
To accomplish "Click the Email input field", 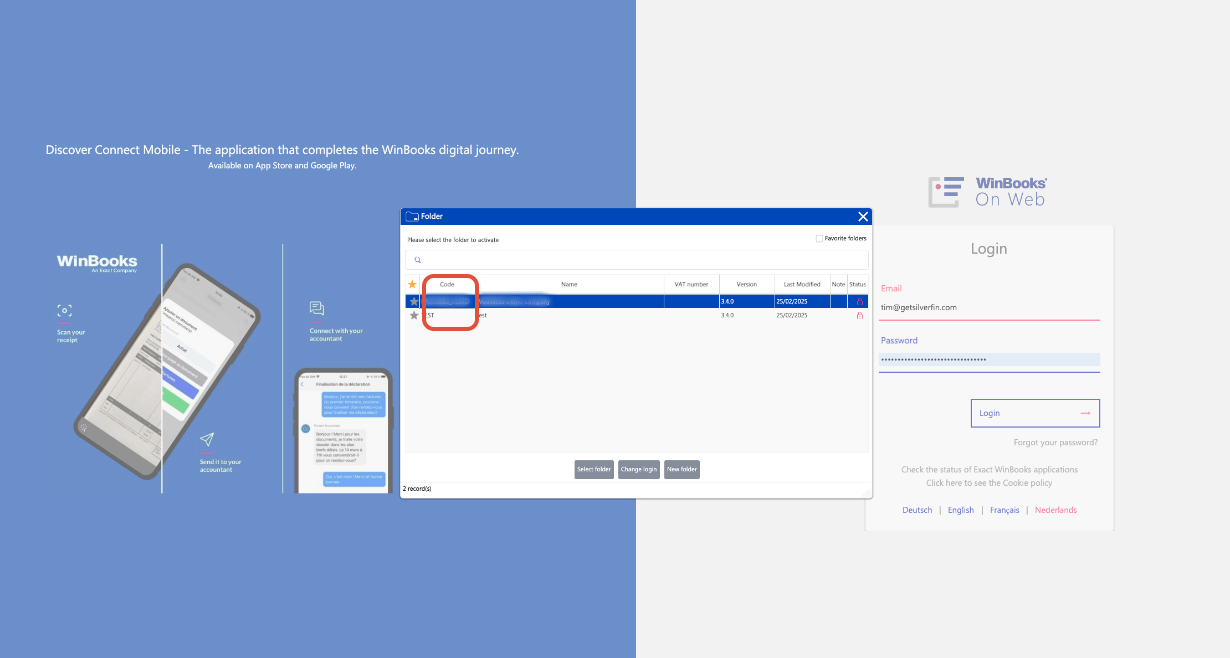I will tap(989, 308).
